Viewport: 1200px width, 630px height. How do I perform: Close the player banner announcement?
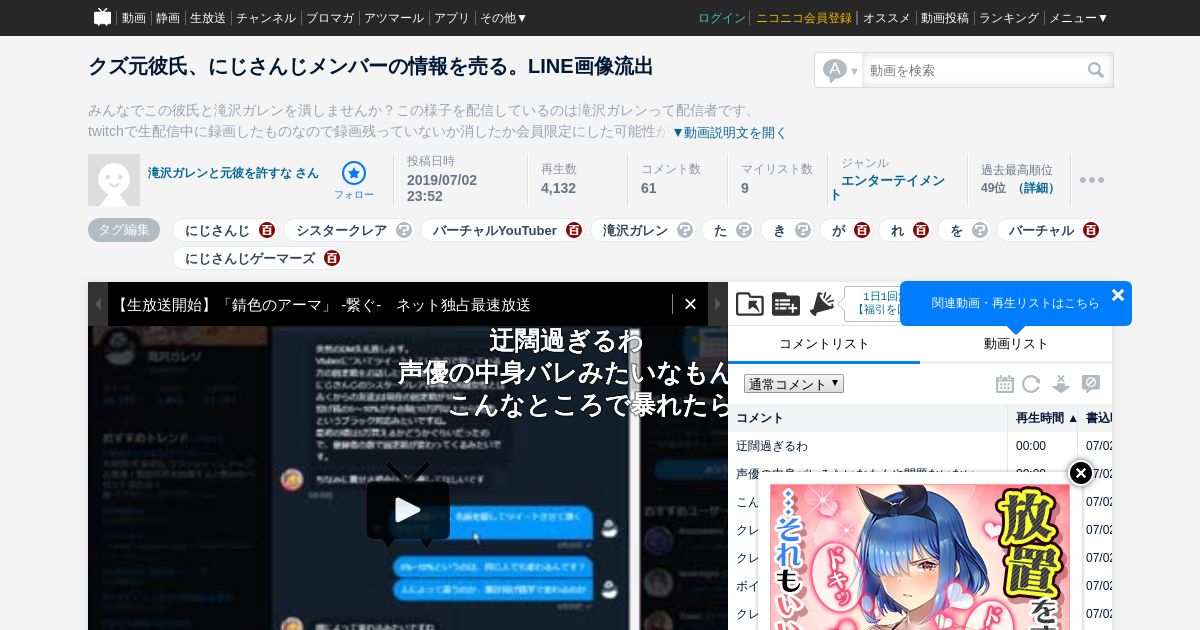coord(690,304)
